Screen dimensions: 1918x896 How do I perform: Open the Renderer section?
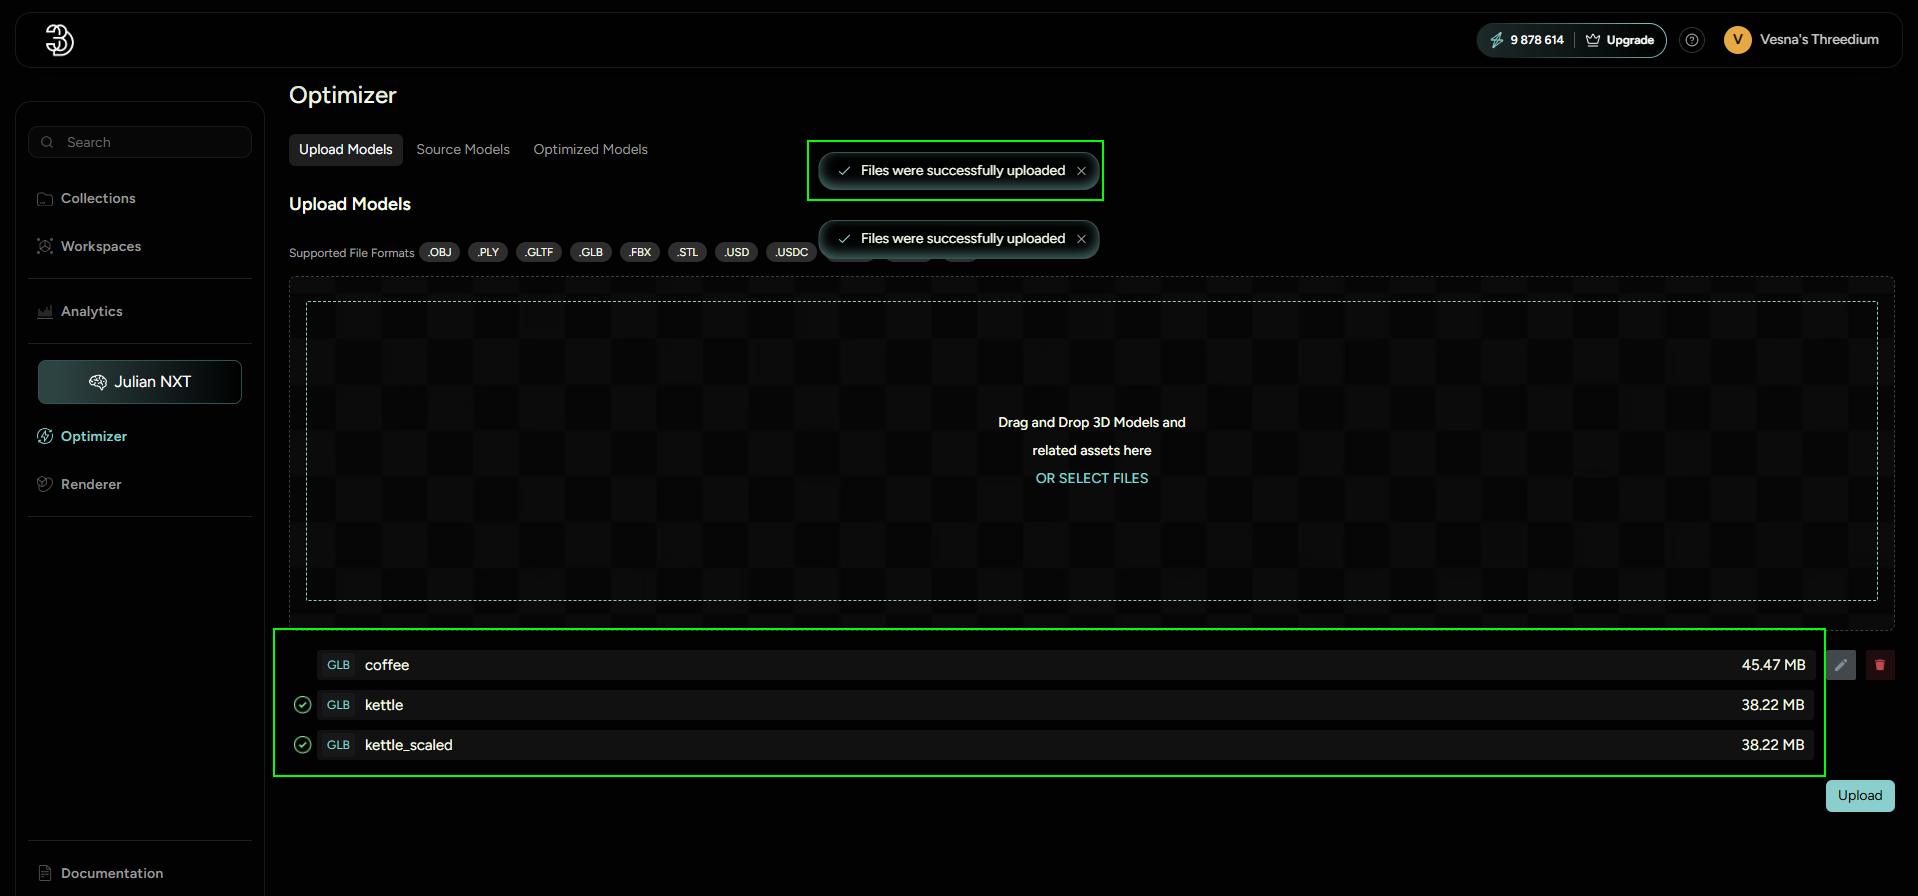[90, 485]
